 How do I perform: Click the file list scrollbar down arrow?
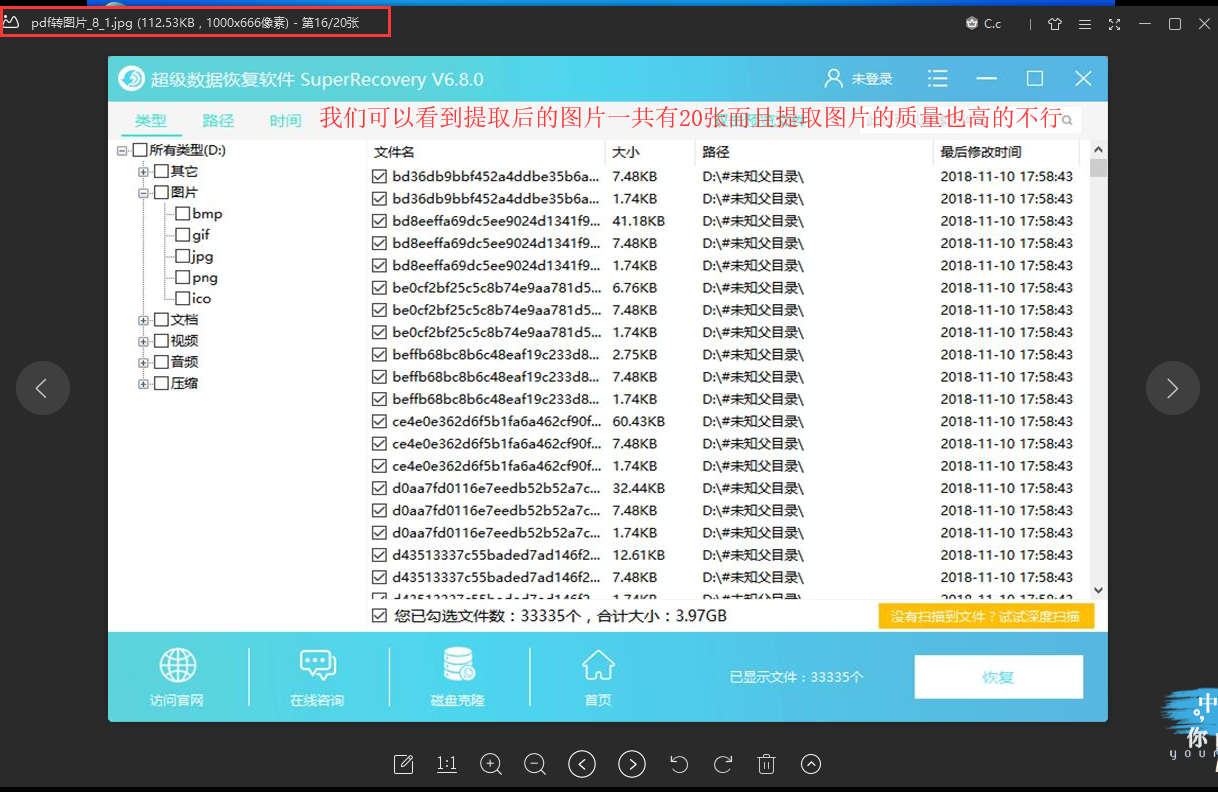tap(1098, 591)
